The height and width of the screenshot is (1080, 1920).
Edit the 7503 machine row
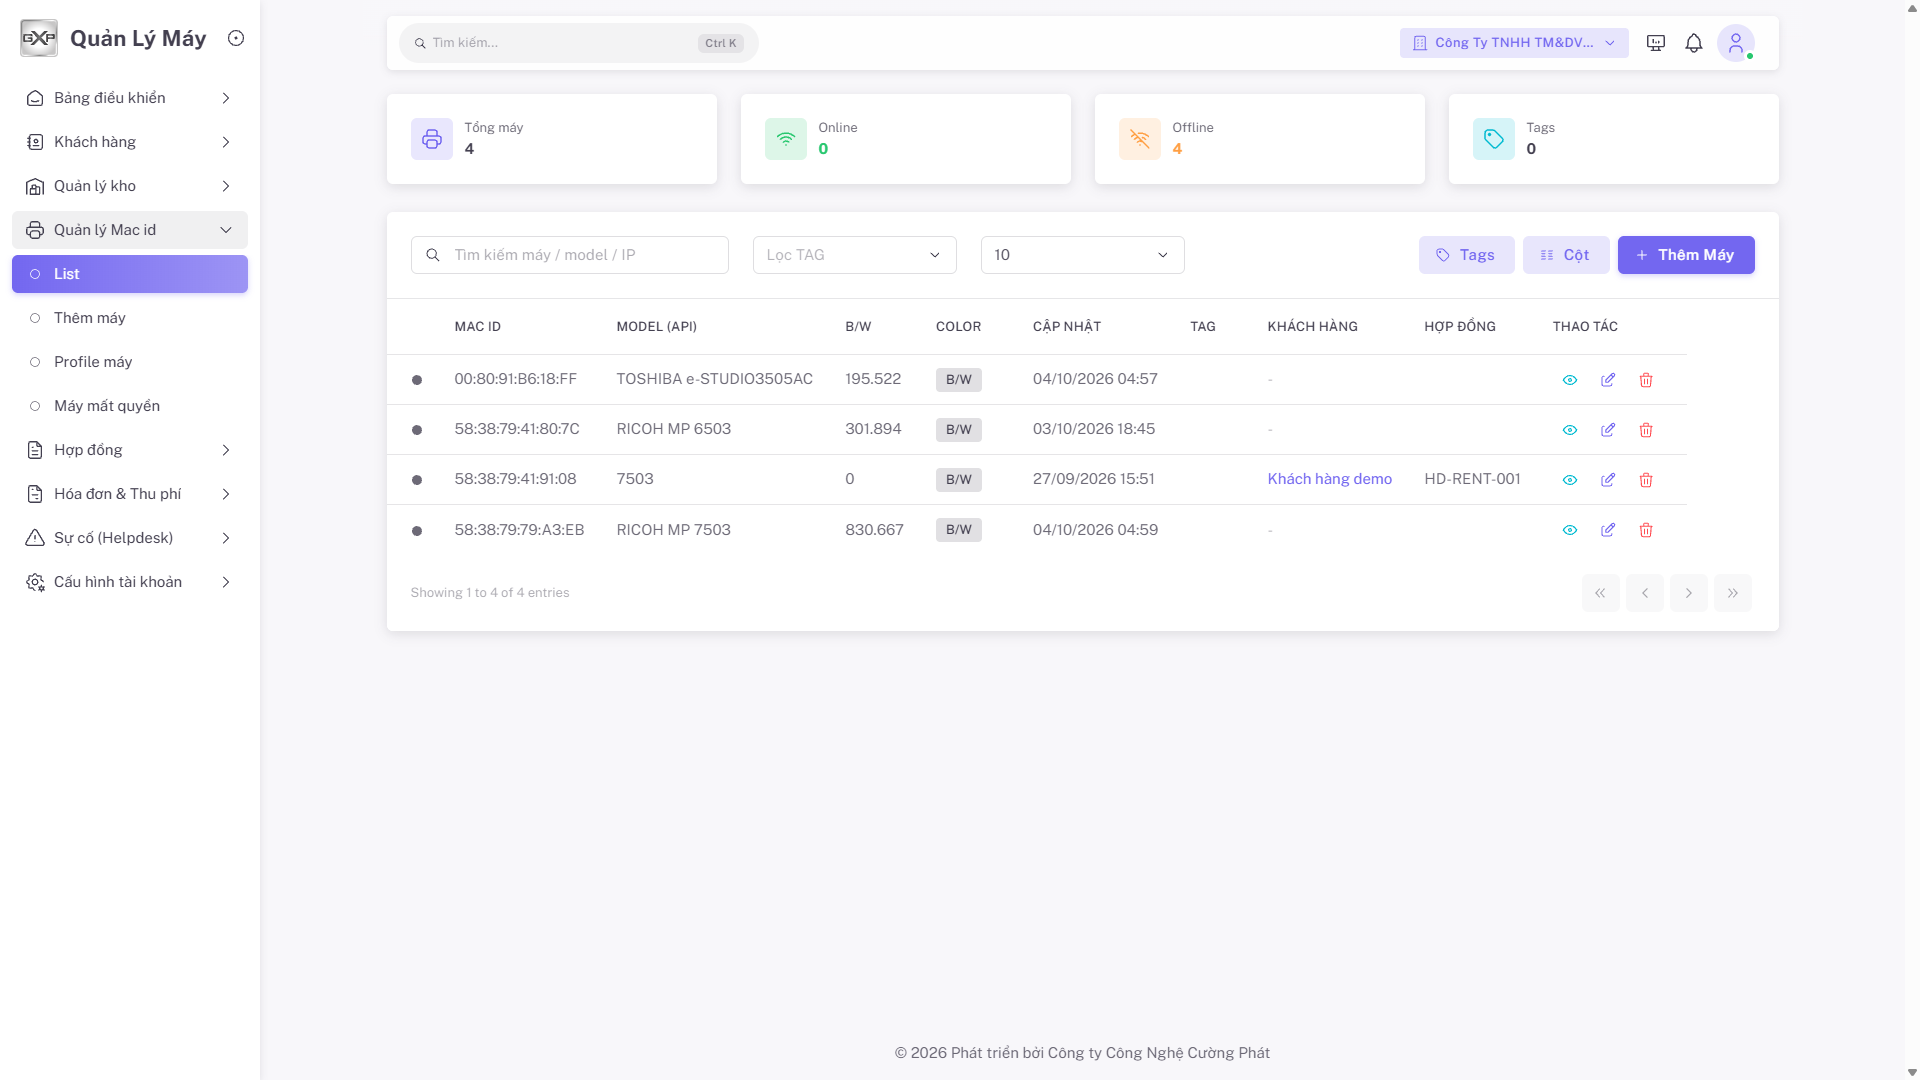1608,480
